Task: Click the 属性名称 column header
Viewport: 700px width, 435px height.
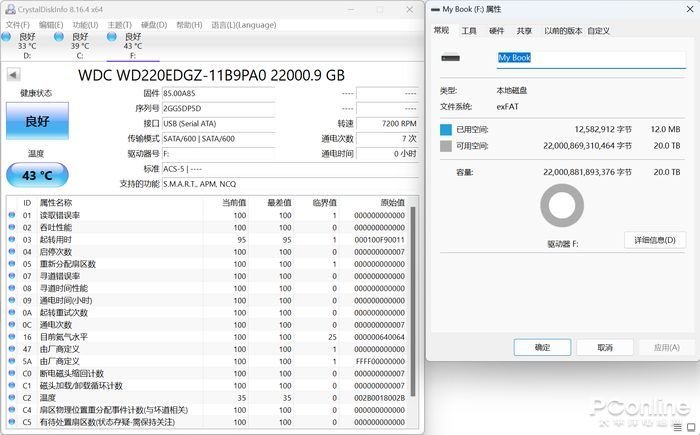Action: [x=56, y=203]
